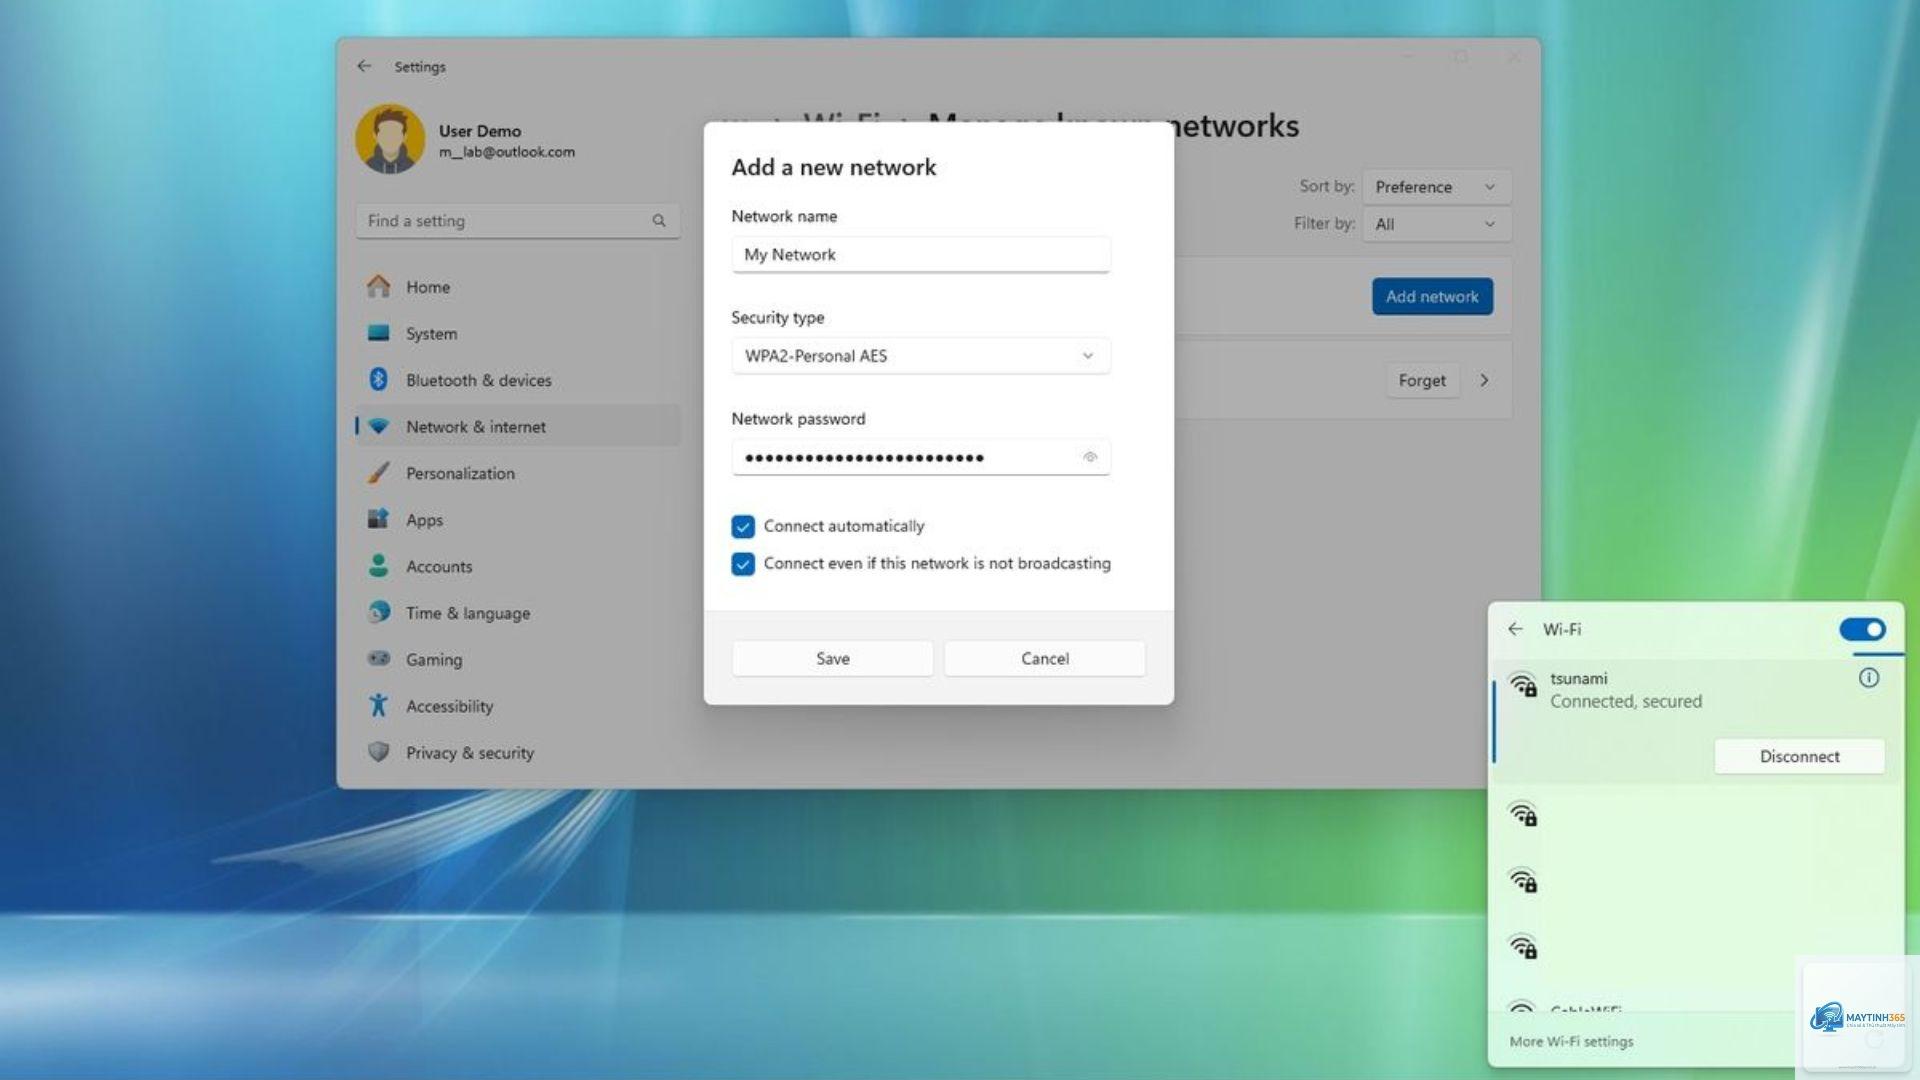Open the Filter by All dropdown
This screenshot has height=1080, width=1920.
tap(1436, 224)
